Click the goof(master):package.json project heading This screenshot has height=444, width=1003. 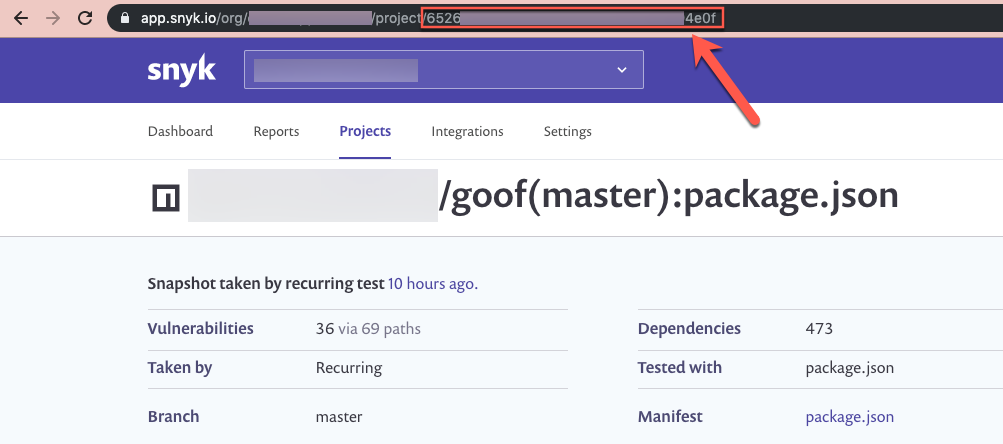(x=668, y=196)
